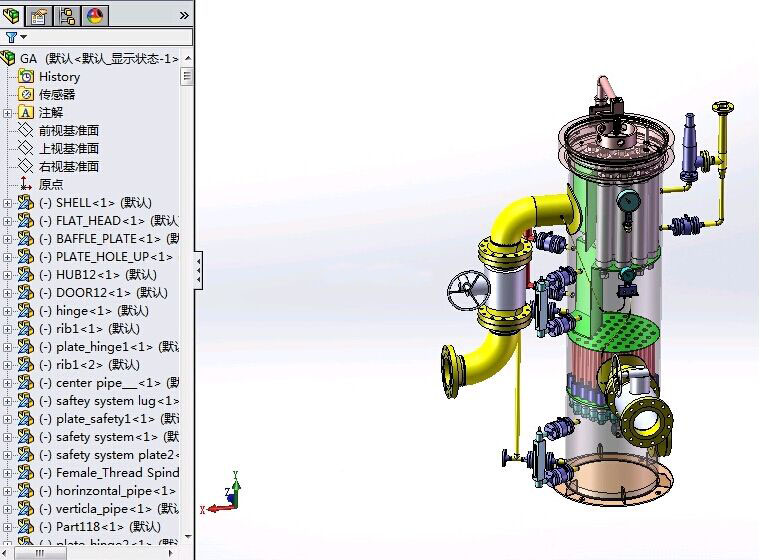
Task: Select the HUB12<1> text label
Action: pyautogui.click(x=88, y=274)
